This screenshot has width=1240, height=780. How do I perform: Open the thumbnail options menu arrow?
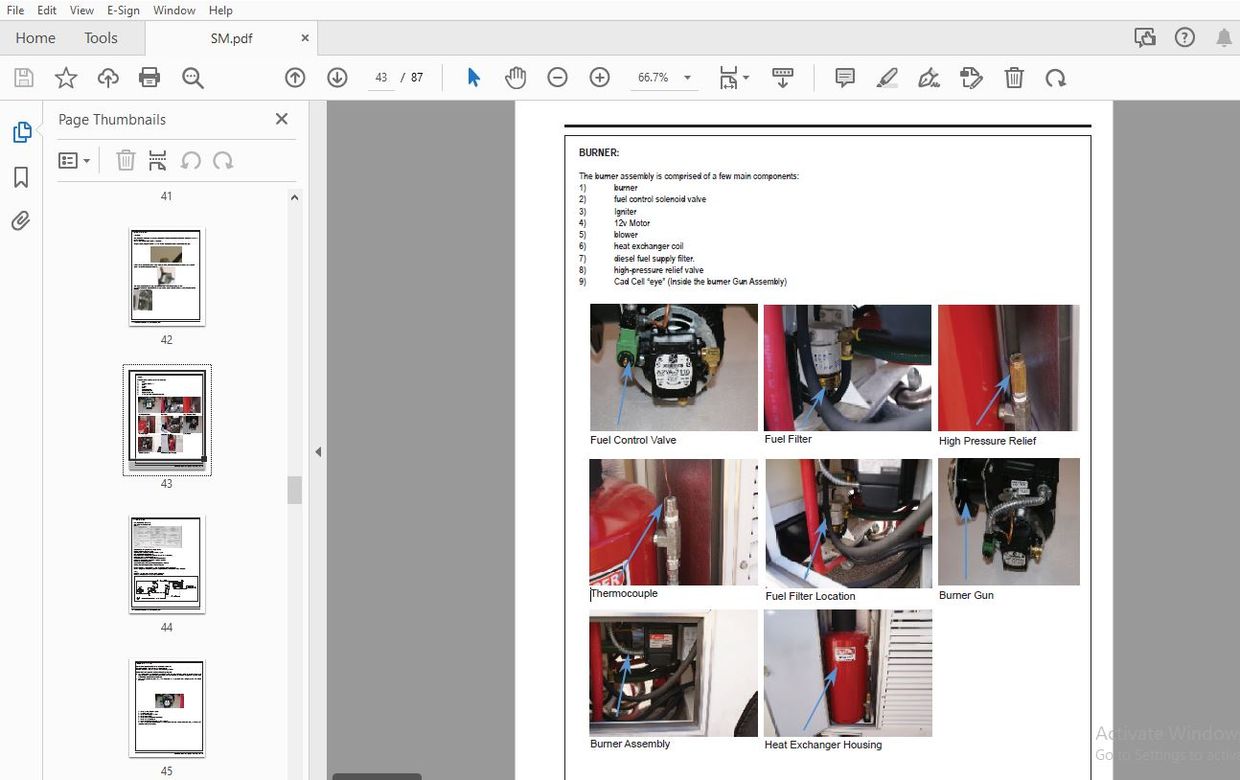85,160
